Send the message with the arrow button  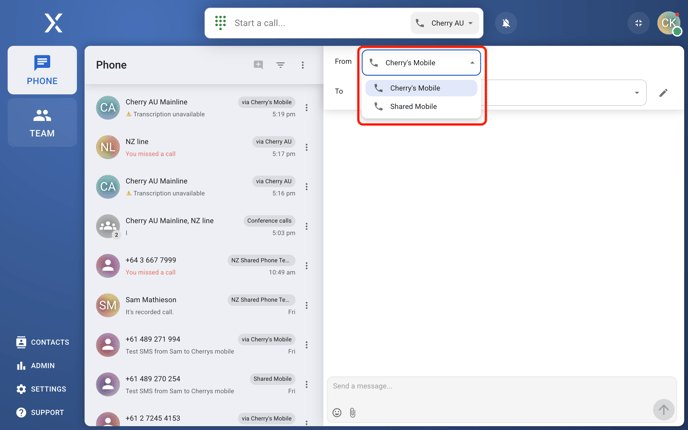click(x=663, y=410)
